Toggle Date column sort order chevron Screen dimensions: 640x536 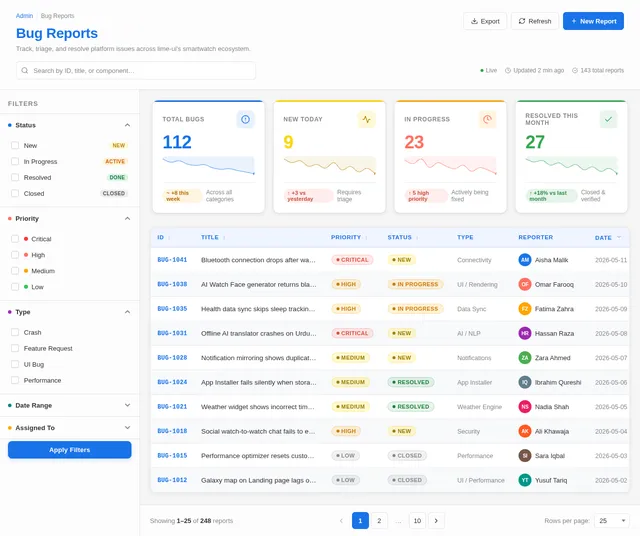tap(619, 237)
